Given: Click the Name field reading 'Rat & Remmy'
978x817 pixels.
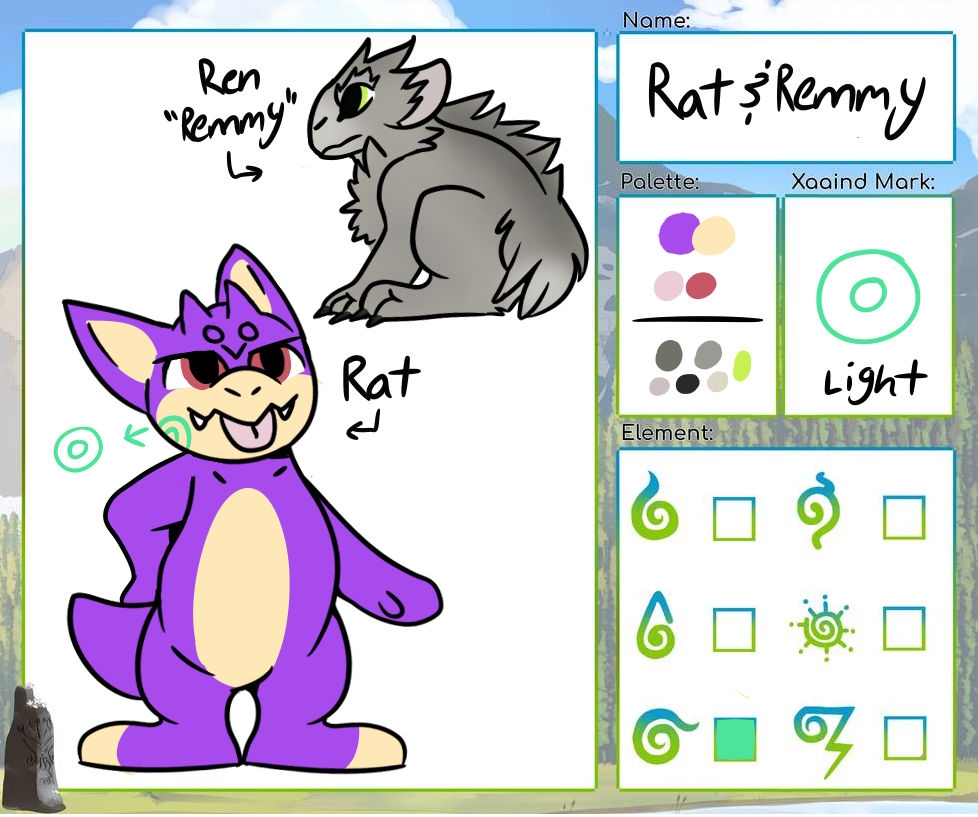Looking at the screenshot, I should tap(785, 97).
